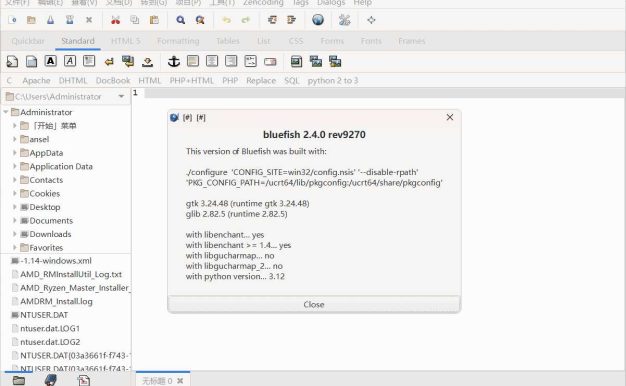Preview in browser with the globe icon
626x386 pixels.
318,20
